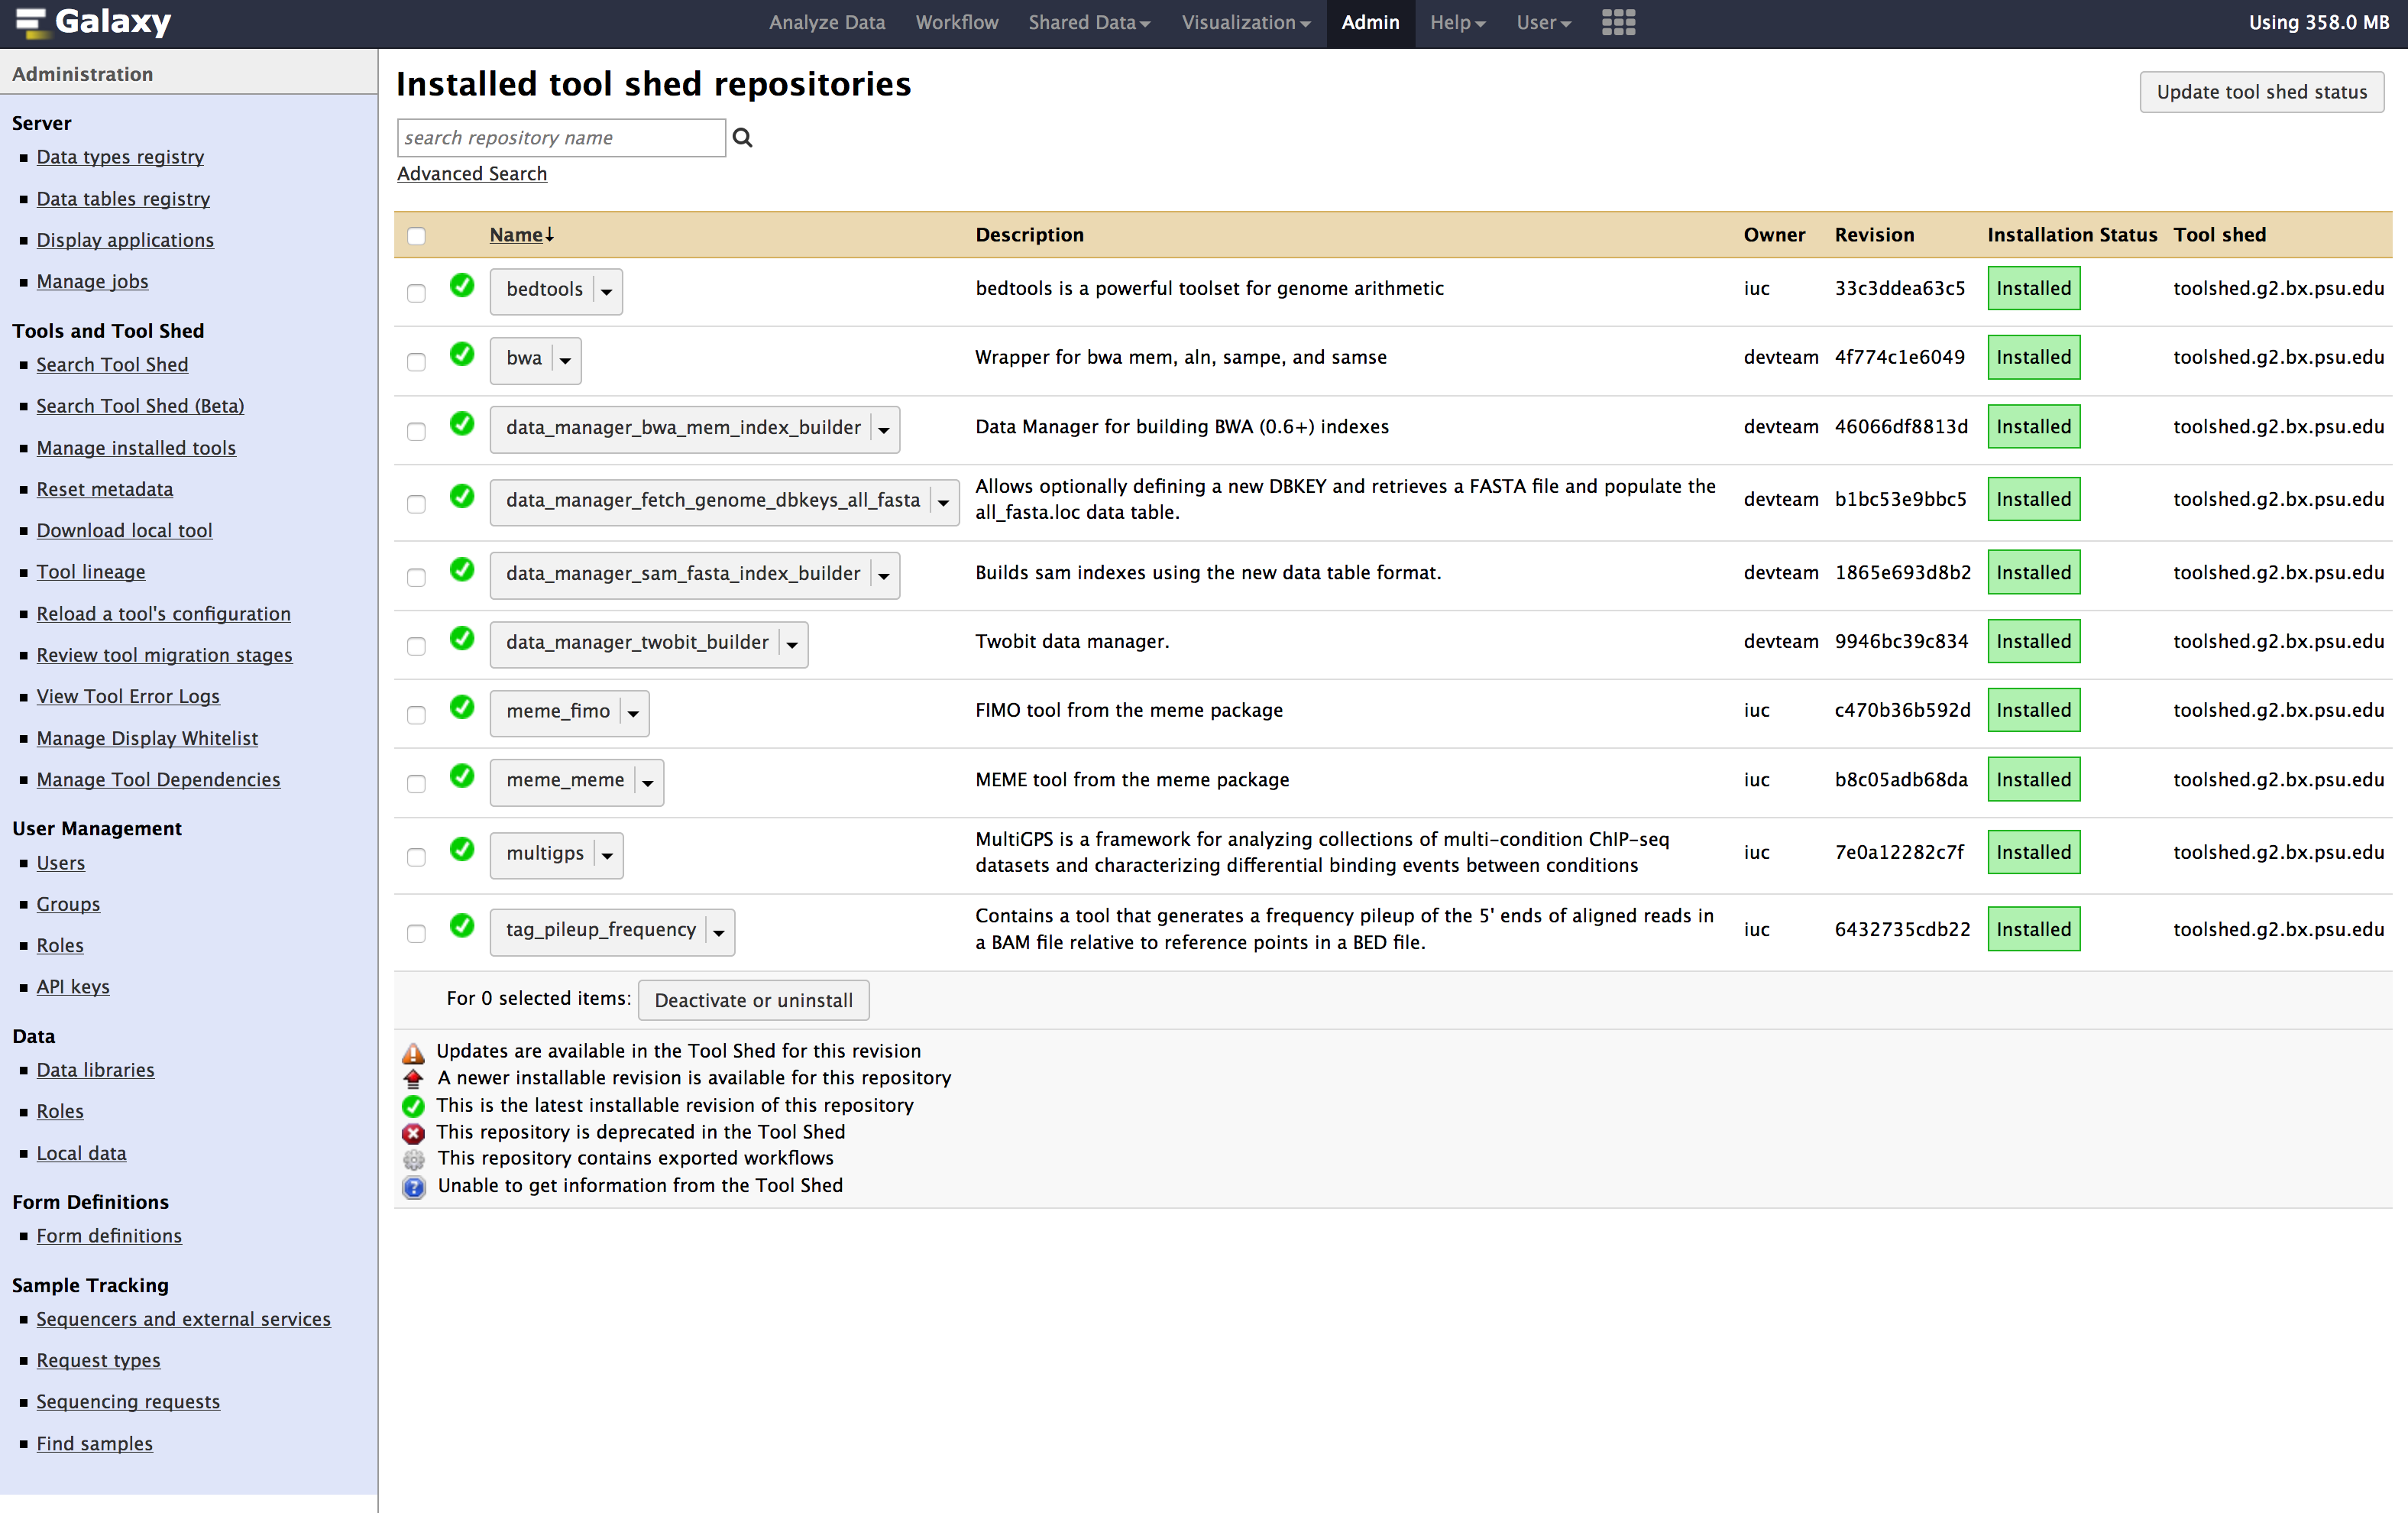This screenshot has height=1513, width=2408.
Task: Open the Manage Tool Dependencies link
Action: tap(158, 780)
